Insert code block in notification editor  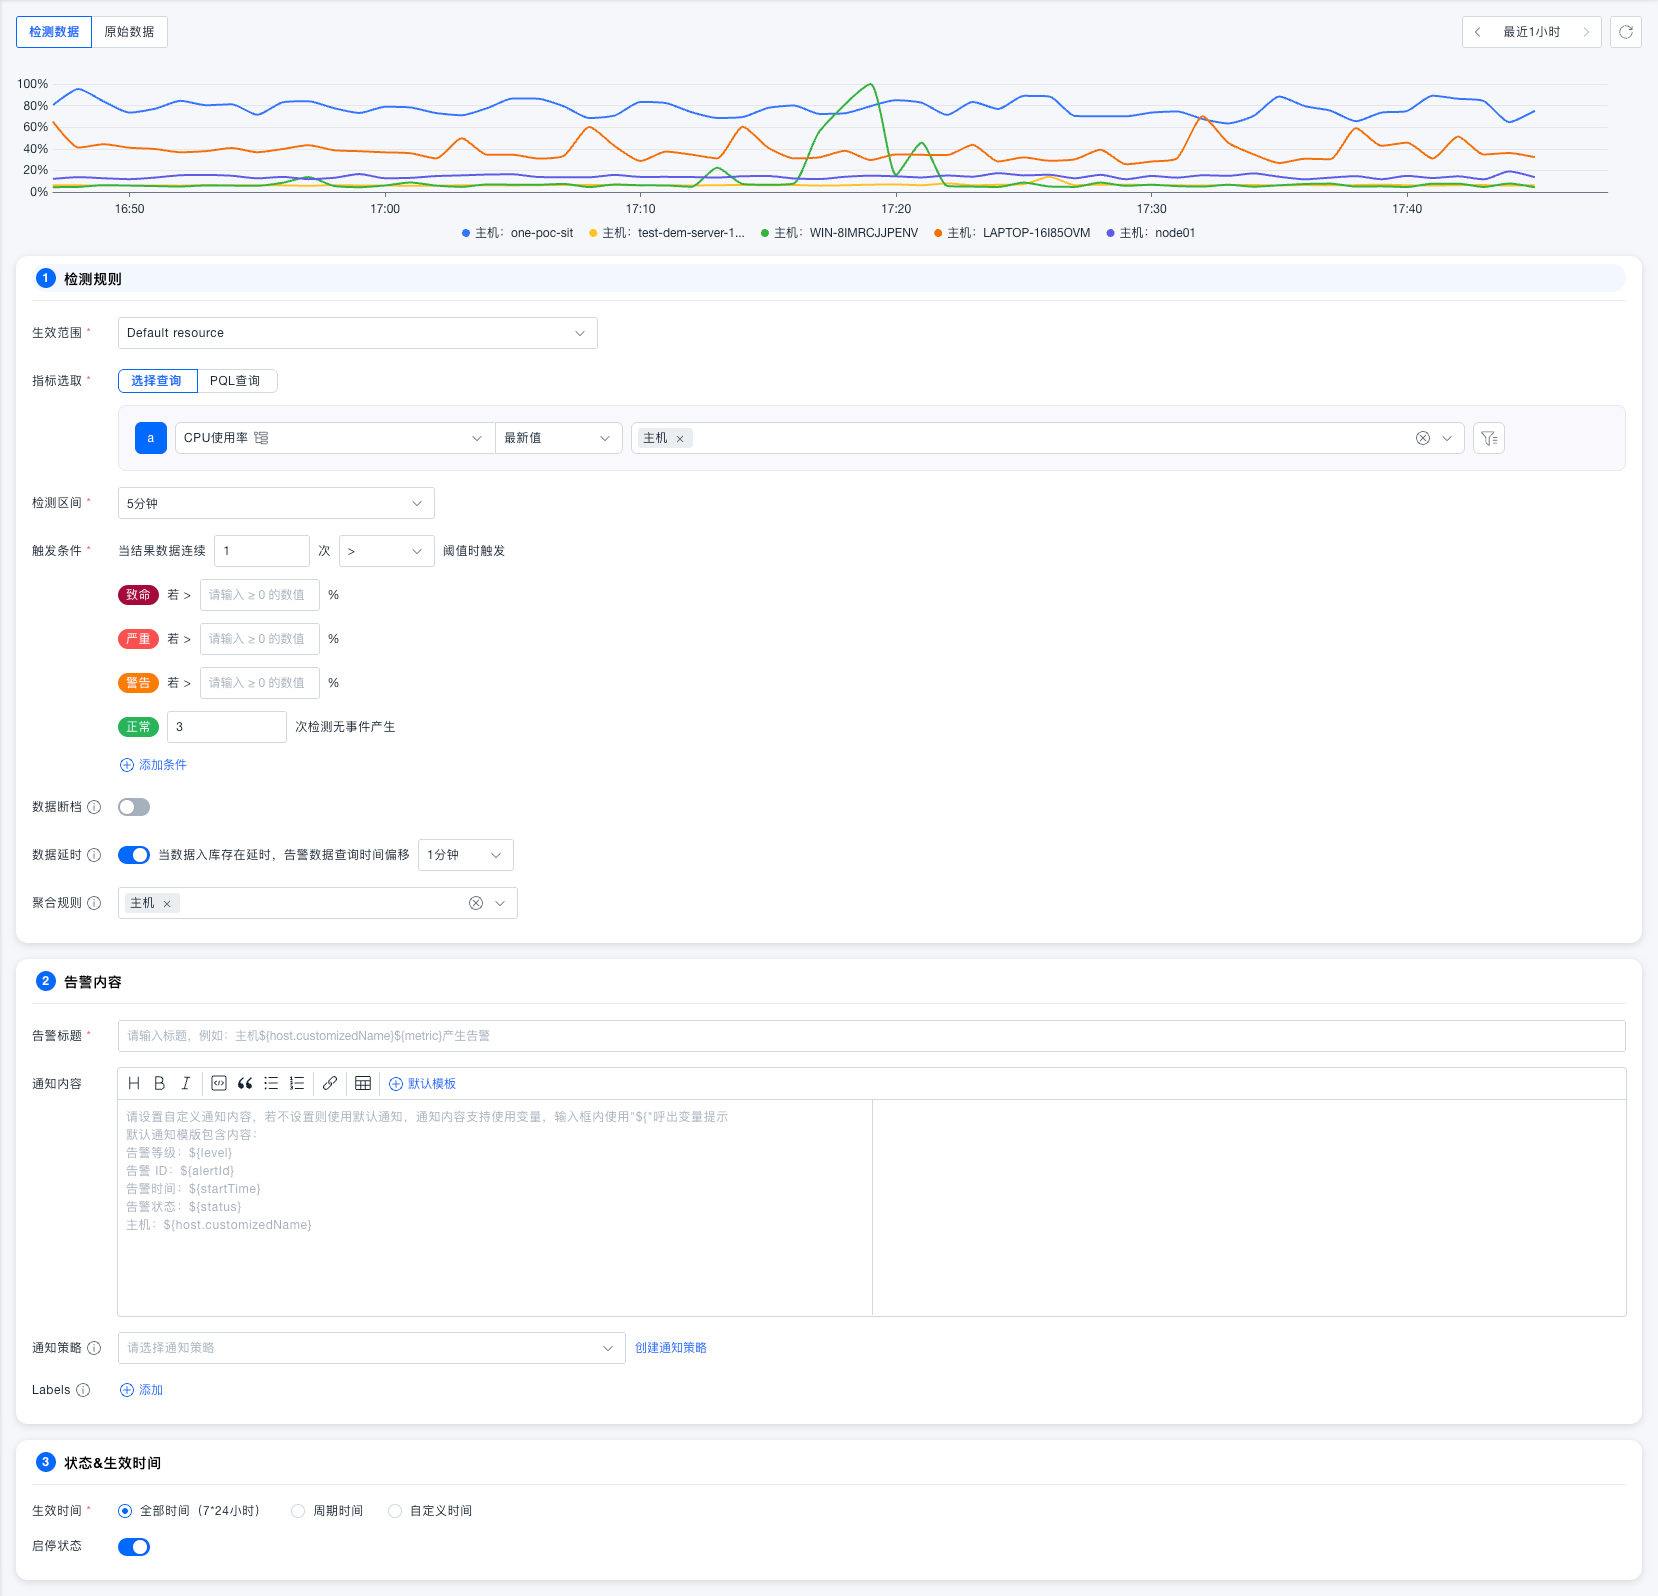(x=219, y=1083)
